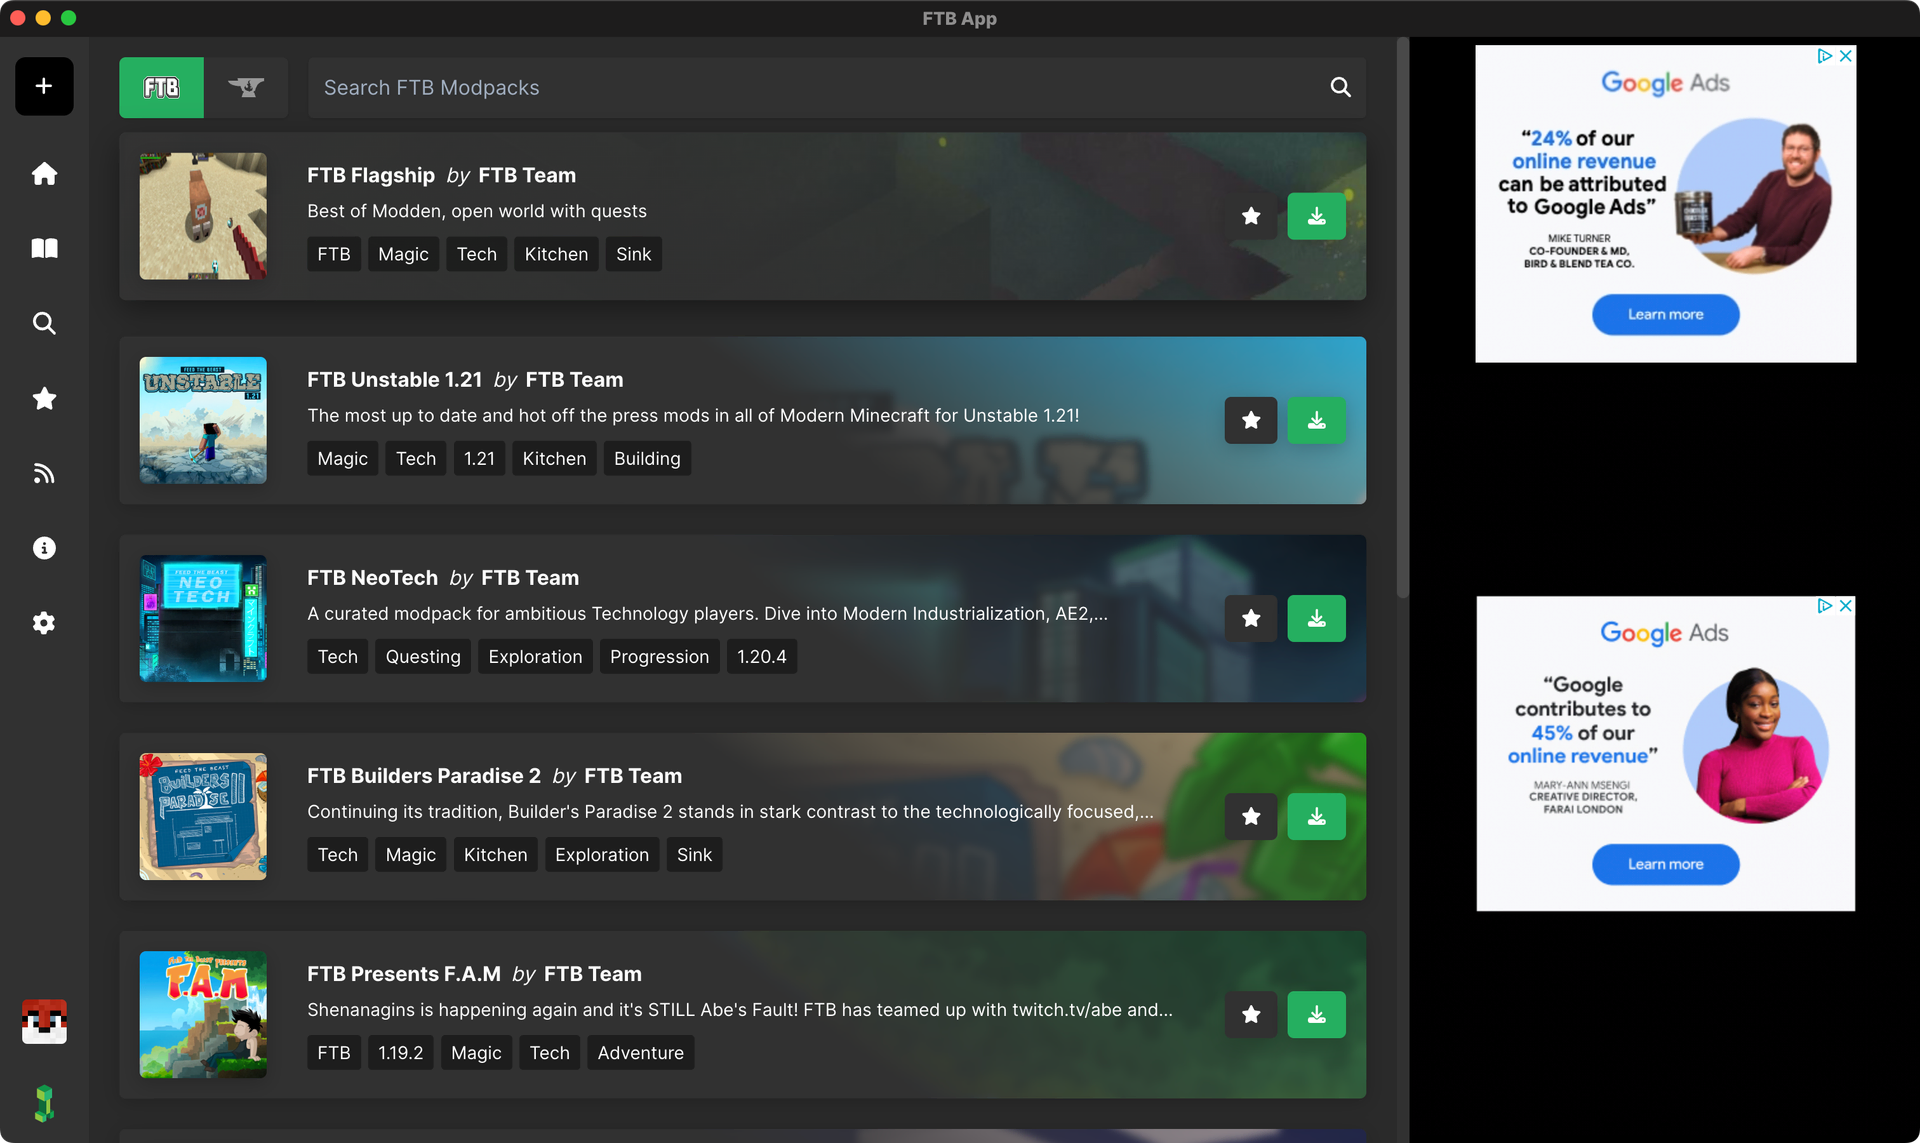Close the top Google Ads banner
This screenshot has width=1920, height=1143.
point(1846,56)
